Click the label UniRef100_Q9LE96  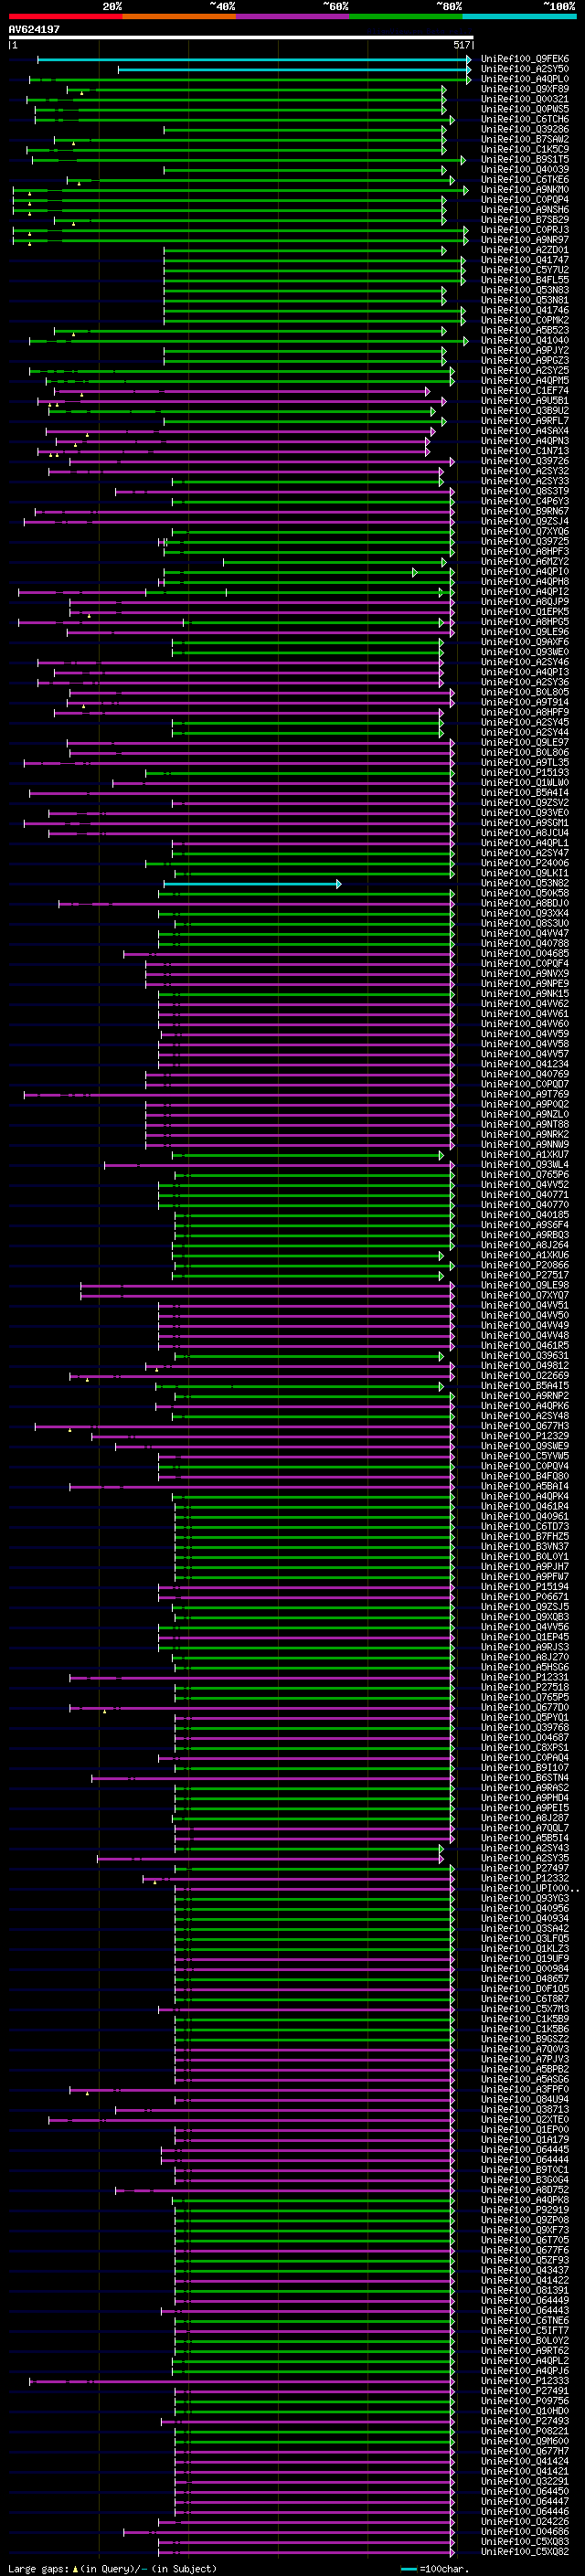(x=525, y=632)
